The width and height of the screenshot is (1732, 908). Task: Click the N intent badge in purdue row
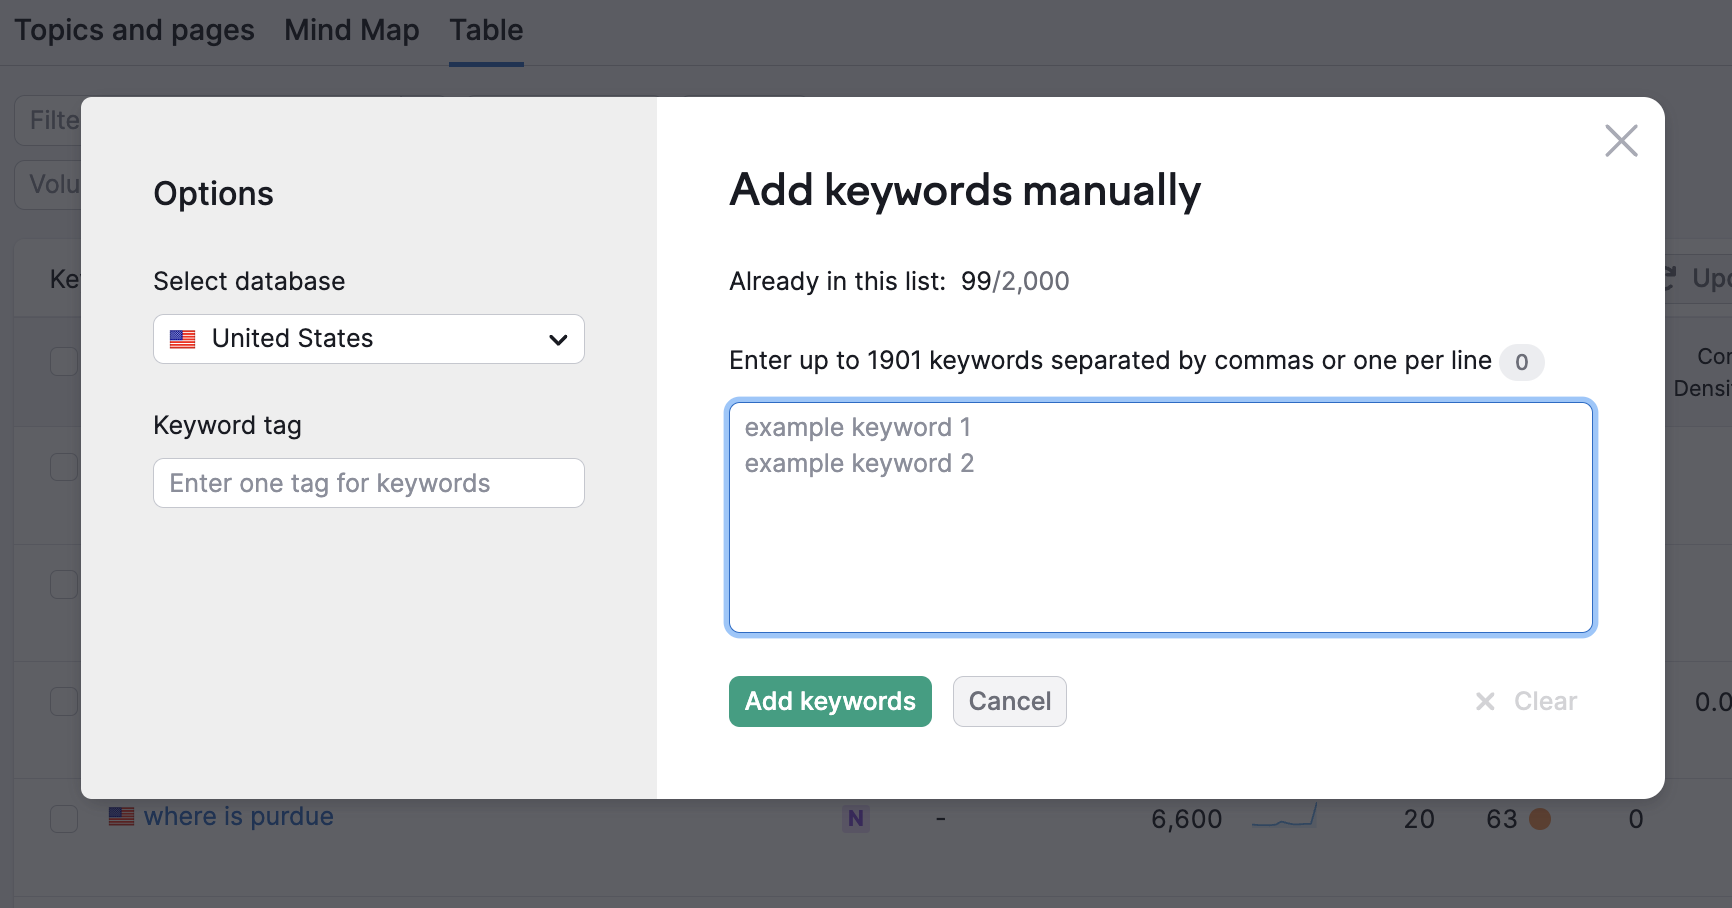(x=855, y=819)
